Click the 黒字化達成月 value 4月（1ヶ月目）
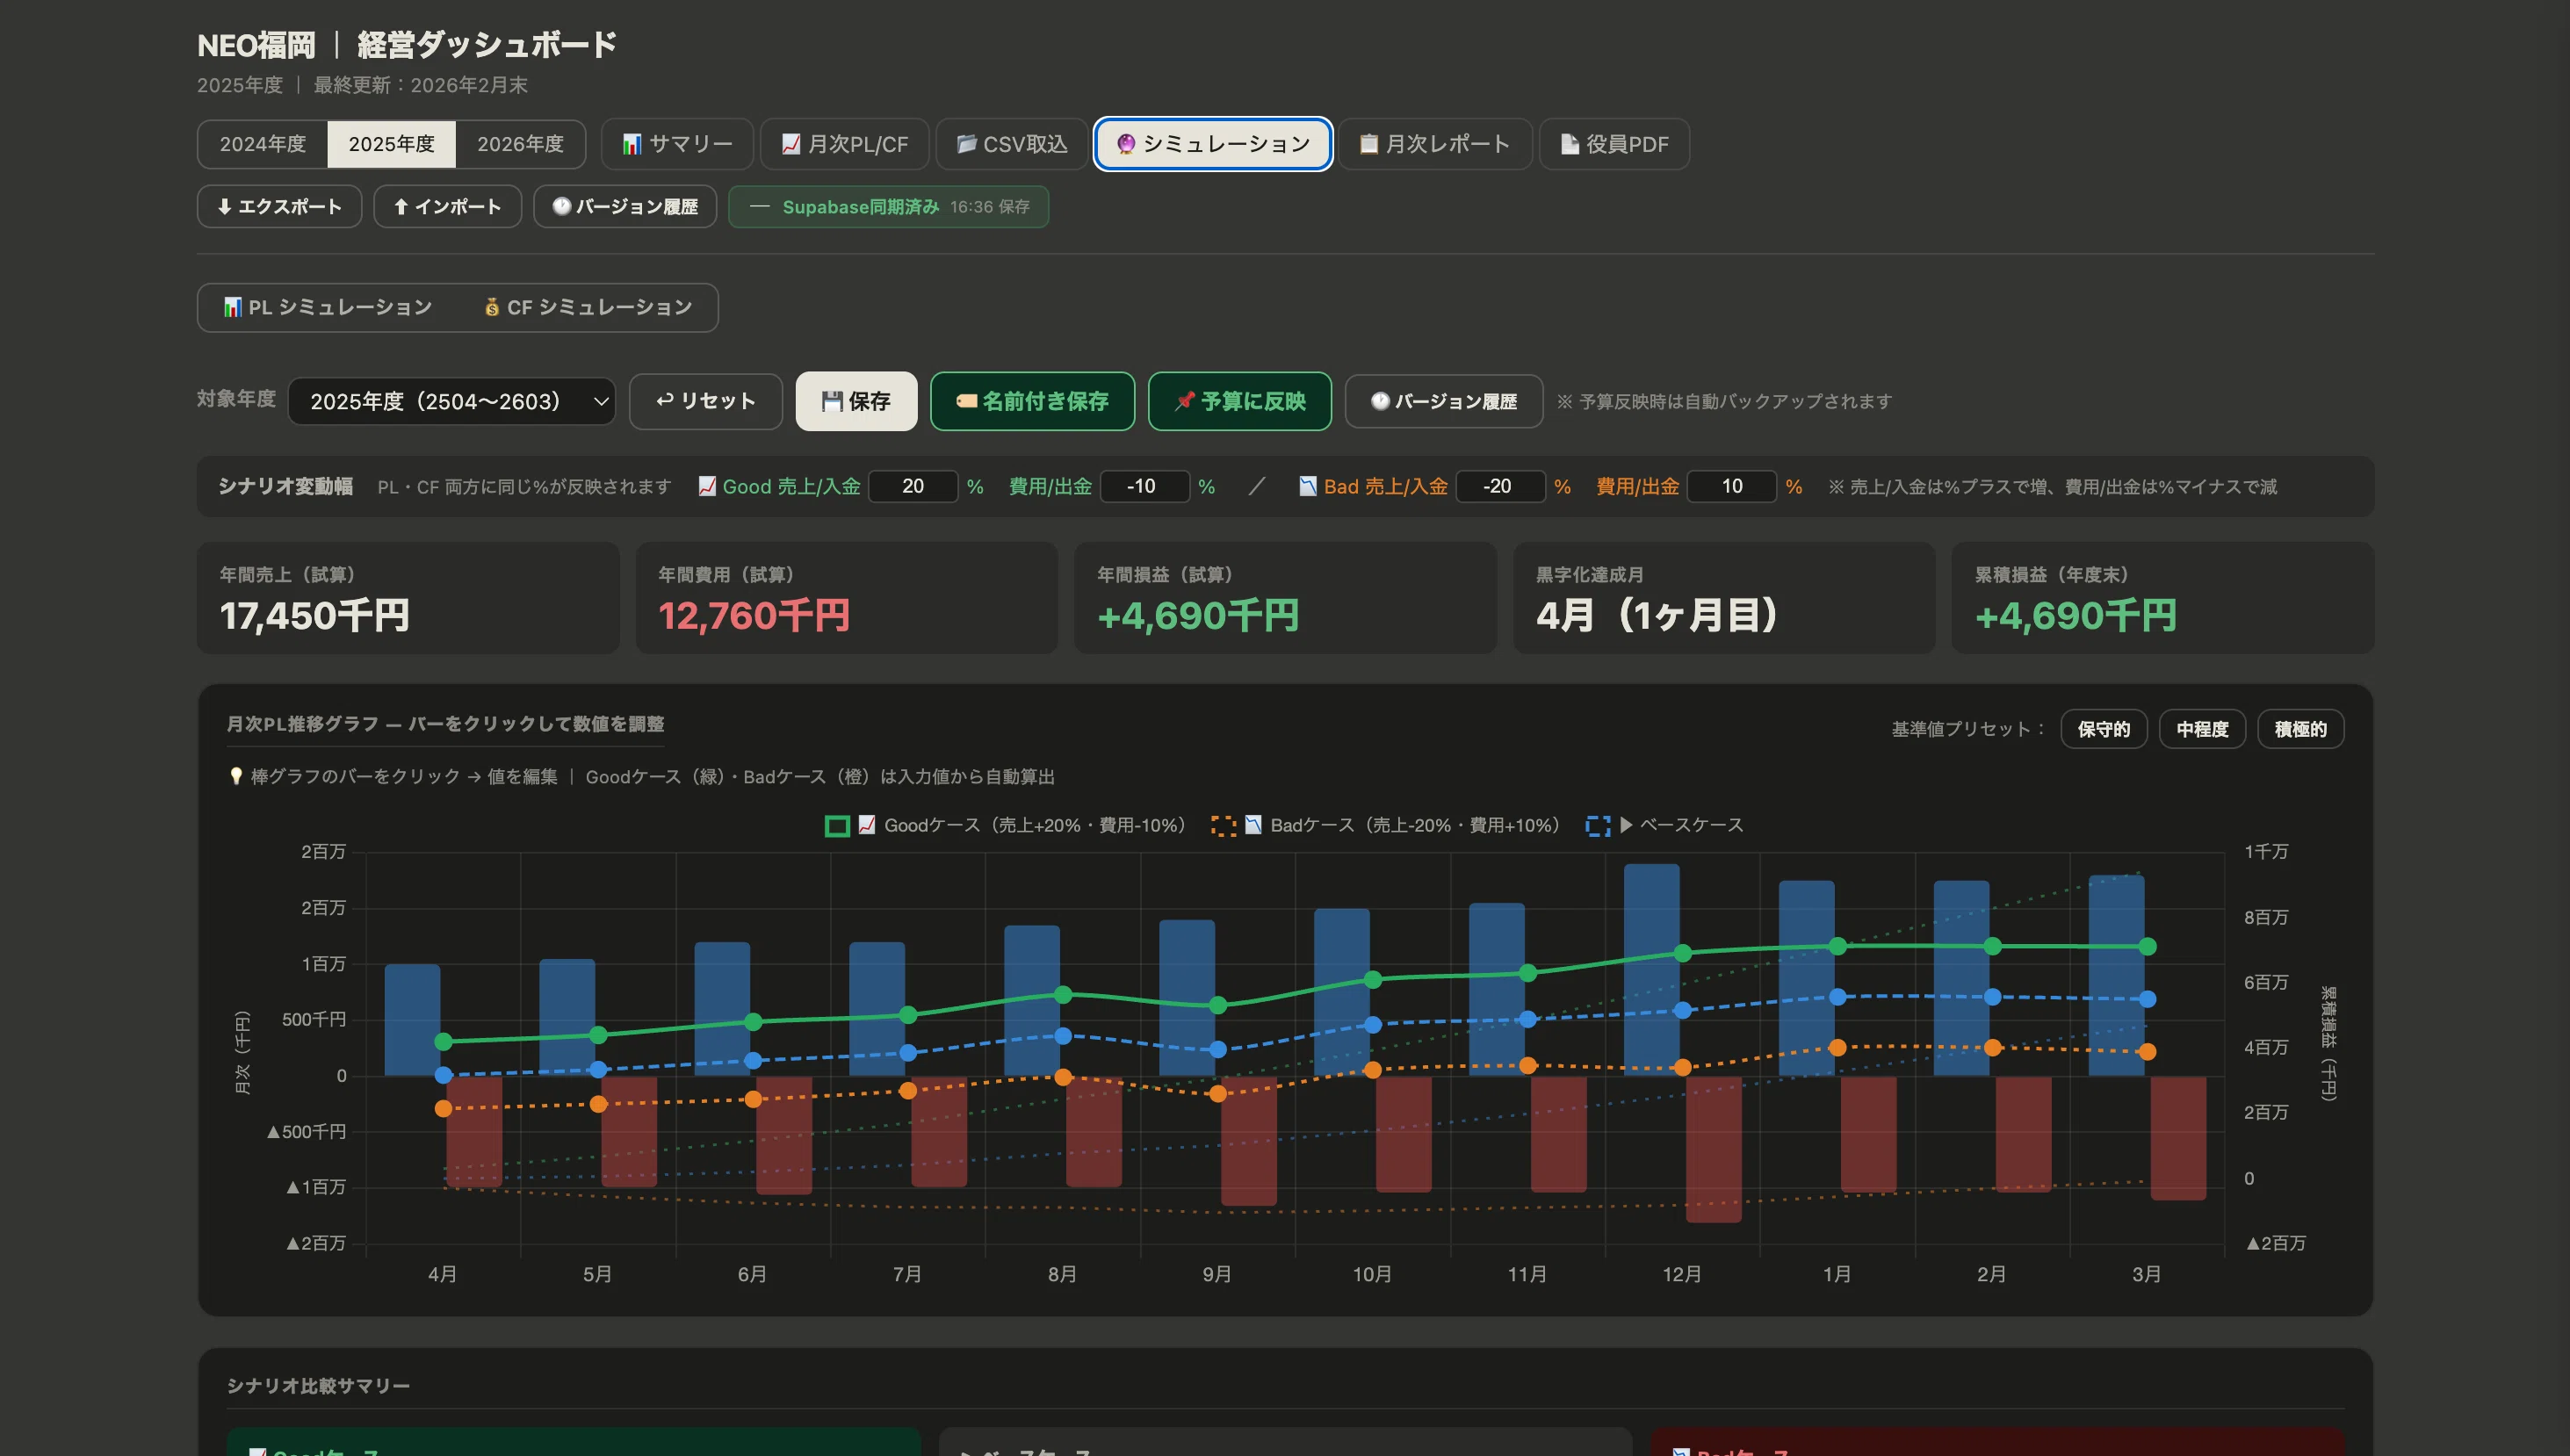Viewport: 2570px width, 1456px height. pyautogui.click(x=1657, y=616)
